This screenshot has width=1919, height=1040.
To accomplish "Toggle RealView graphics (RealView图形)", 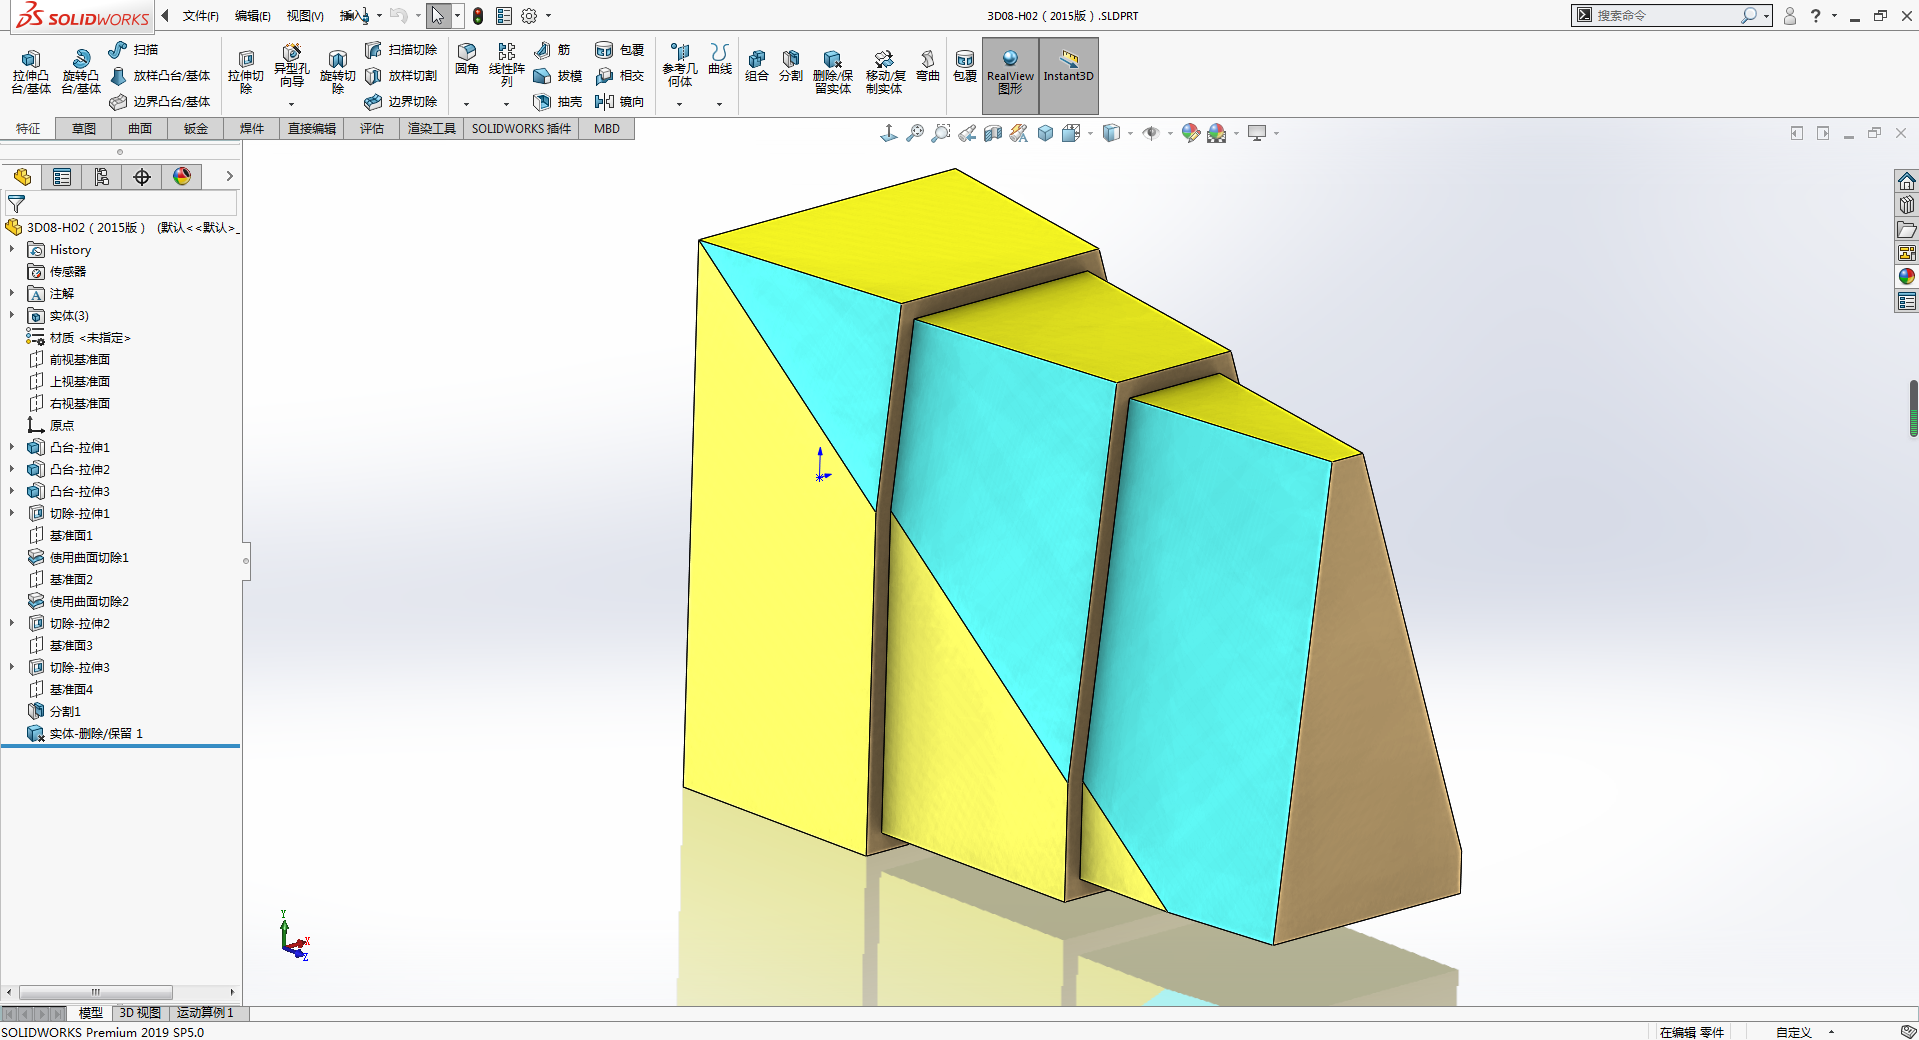I will (1010, 75).
